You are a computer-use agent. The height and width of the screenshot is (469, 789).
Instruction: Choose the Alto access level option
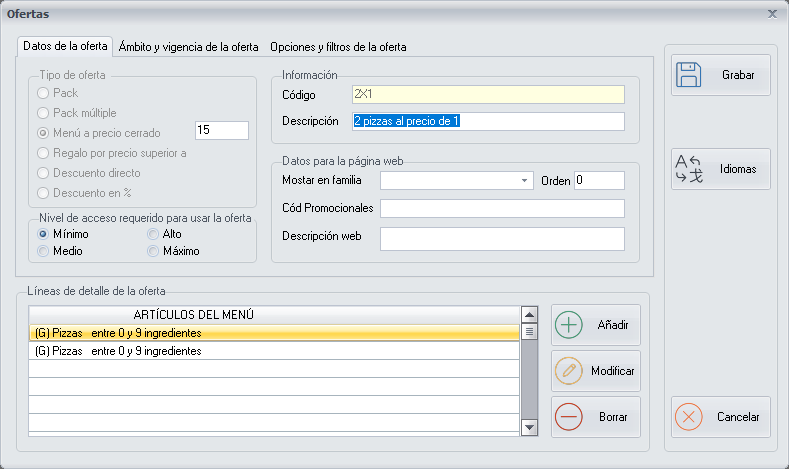click(x=154, y=234)
